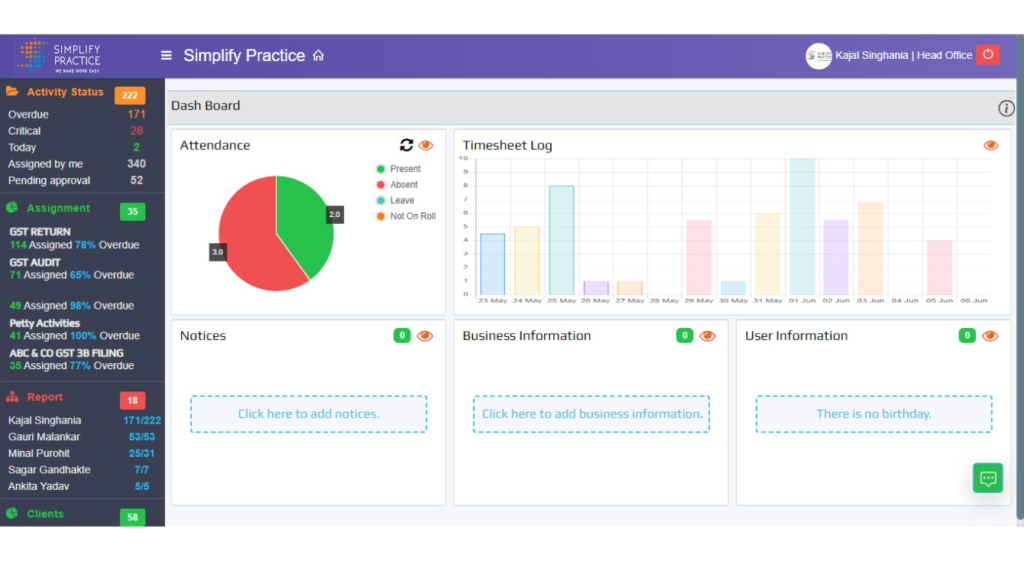This screenshot has height=561, width=1024.
Task: Click the user avatar next to Kajal Singhania
Action: [818, 56]
